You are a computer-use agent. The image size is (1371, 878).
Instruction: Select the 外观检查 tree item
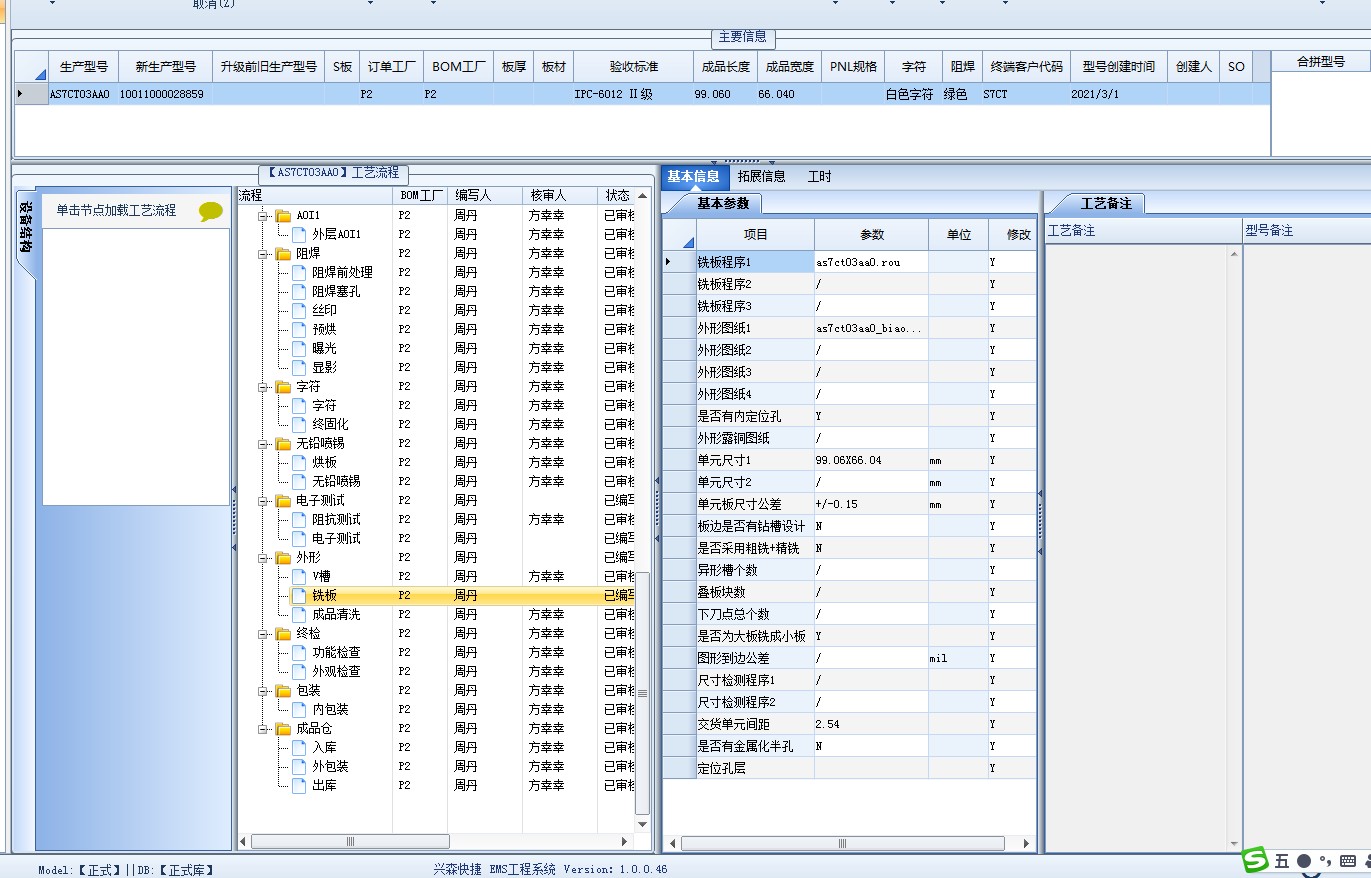click(336, 671)
